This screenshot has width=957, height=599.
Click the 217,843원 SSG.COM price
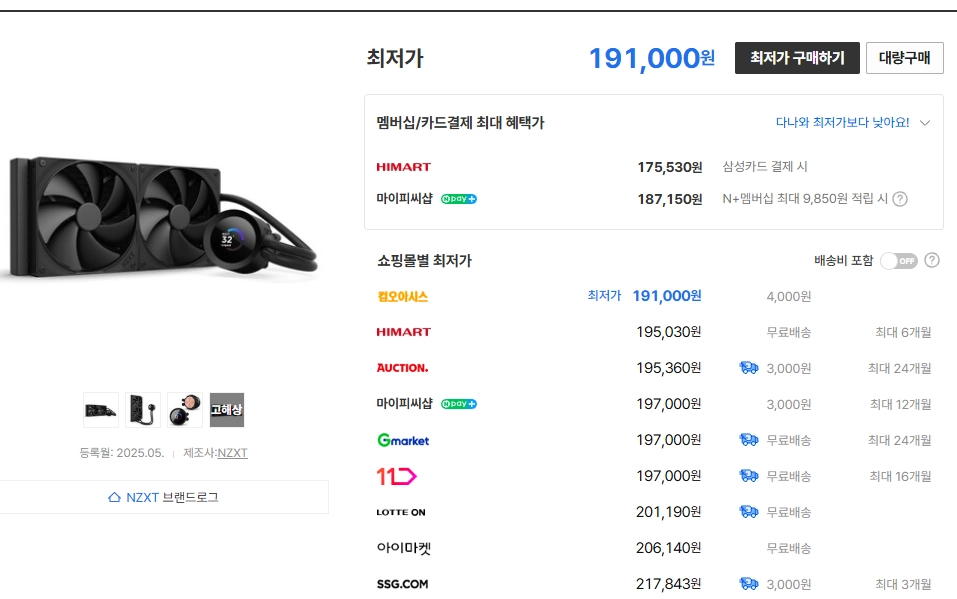point(669,584)
